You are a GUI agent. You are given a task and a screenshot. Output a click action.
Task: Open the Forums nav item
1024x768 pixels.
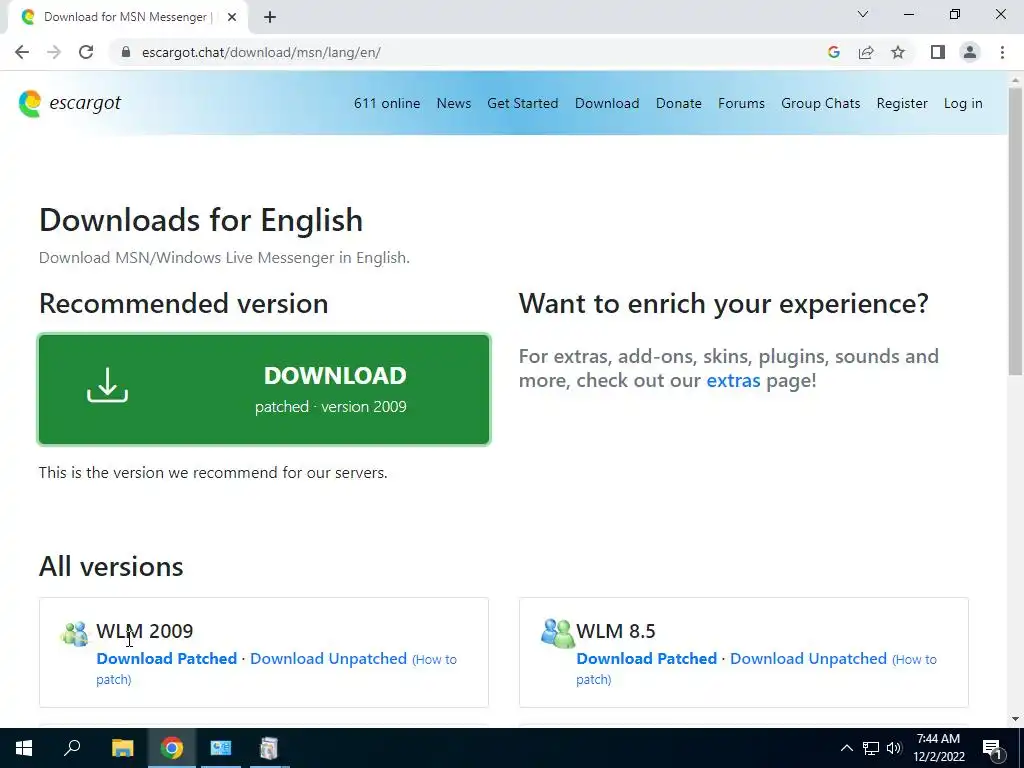click(741, 103)
